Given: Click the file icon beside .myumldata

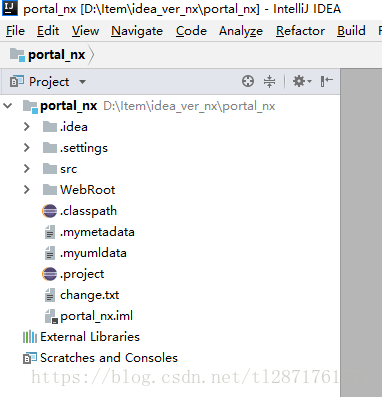Looking at the screenshot, I should pos(50,253).
